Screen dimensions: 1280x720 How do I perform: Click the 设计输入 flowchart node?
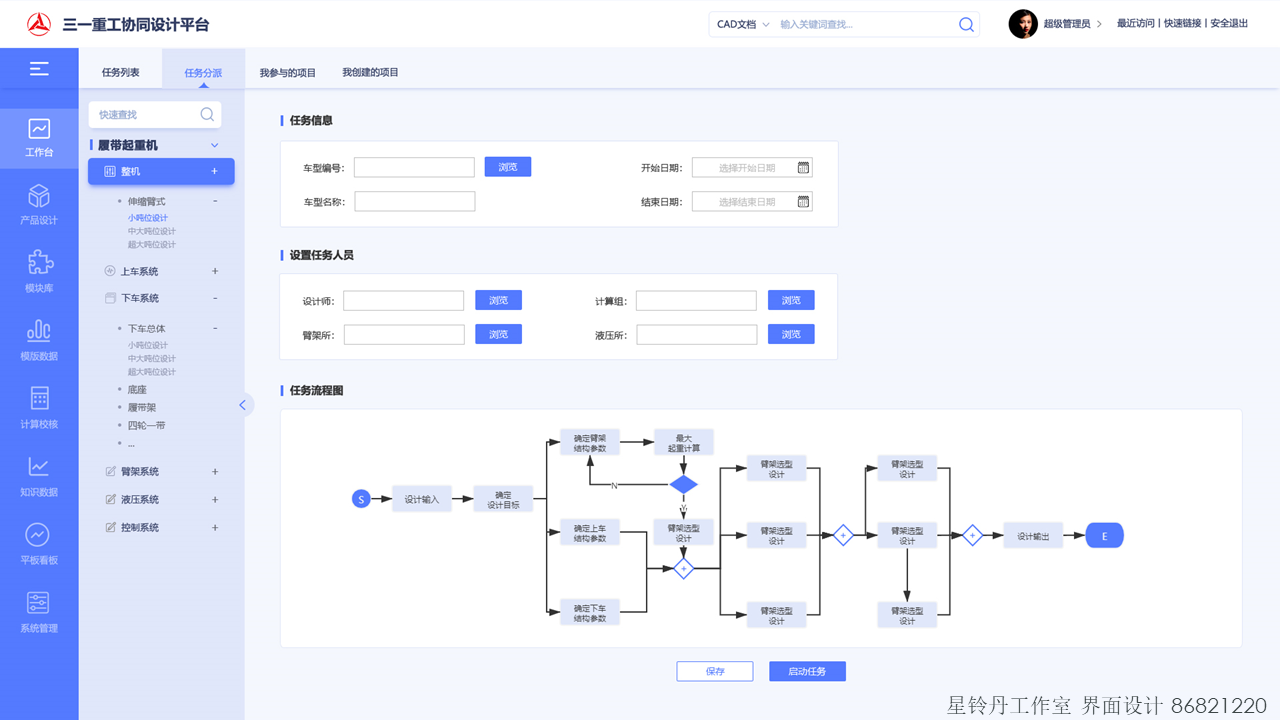422,499
